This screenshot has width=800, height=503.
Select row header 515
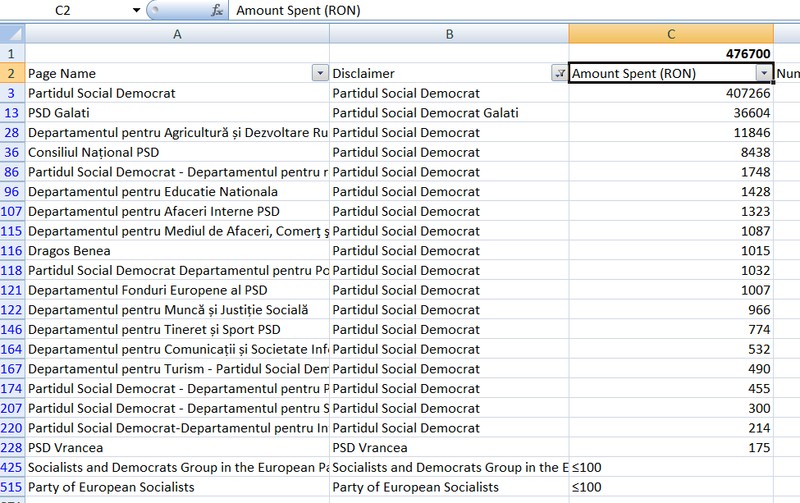tap(12, 487)
